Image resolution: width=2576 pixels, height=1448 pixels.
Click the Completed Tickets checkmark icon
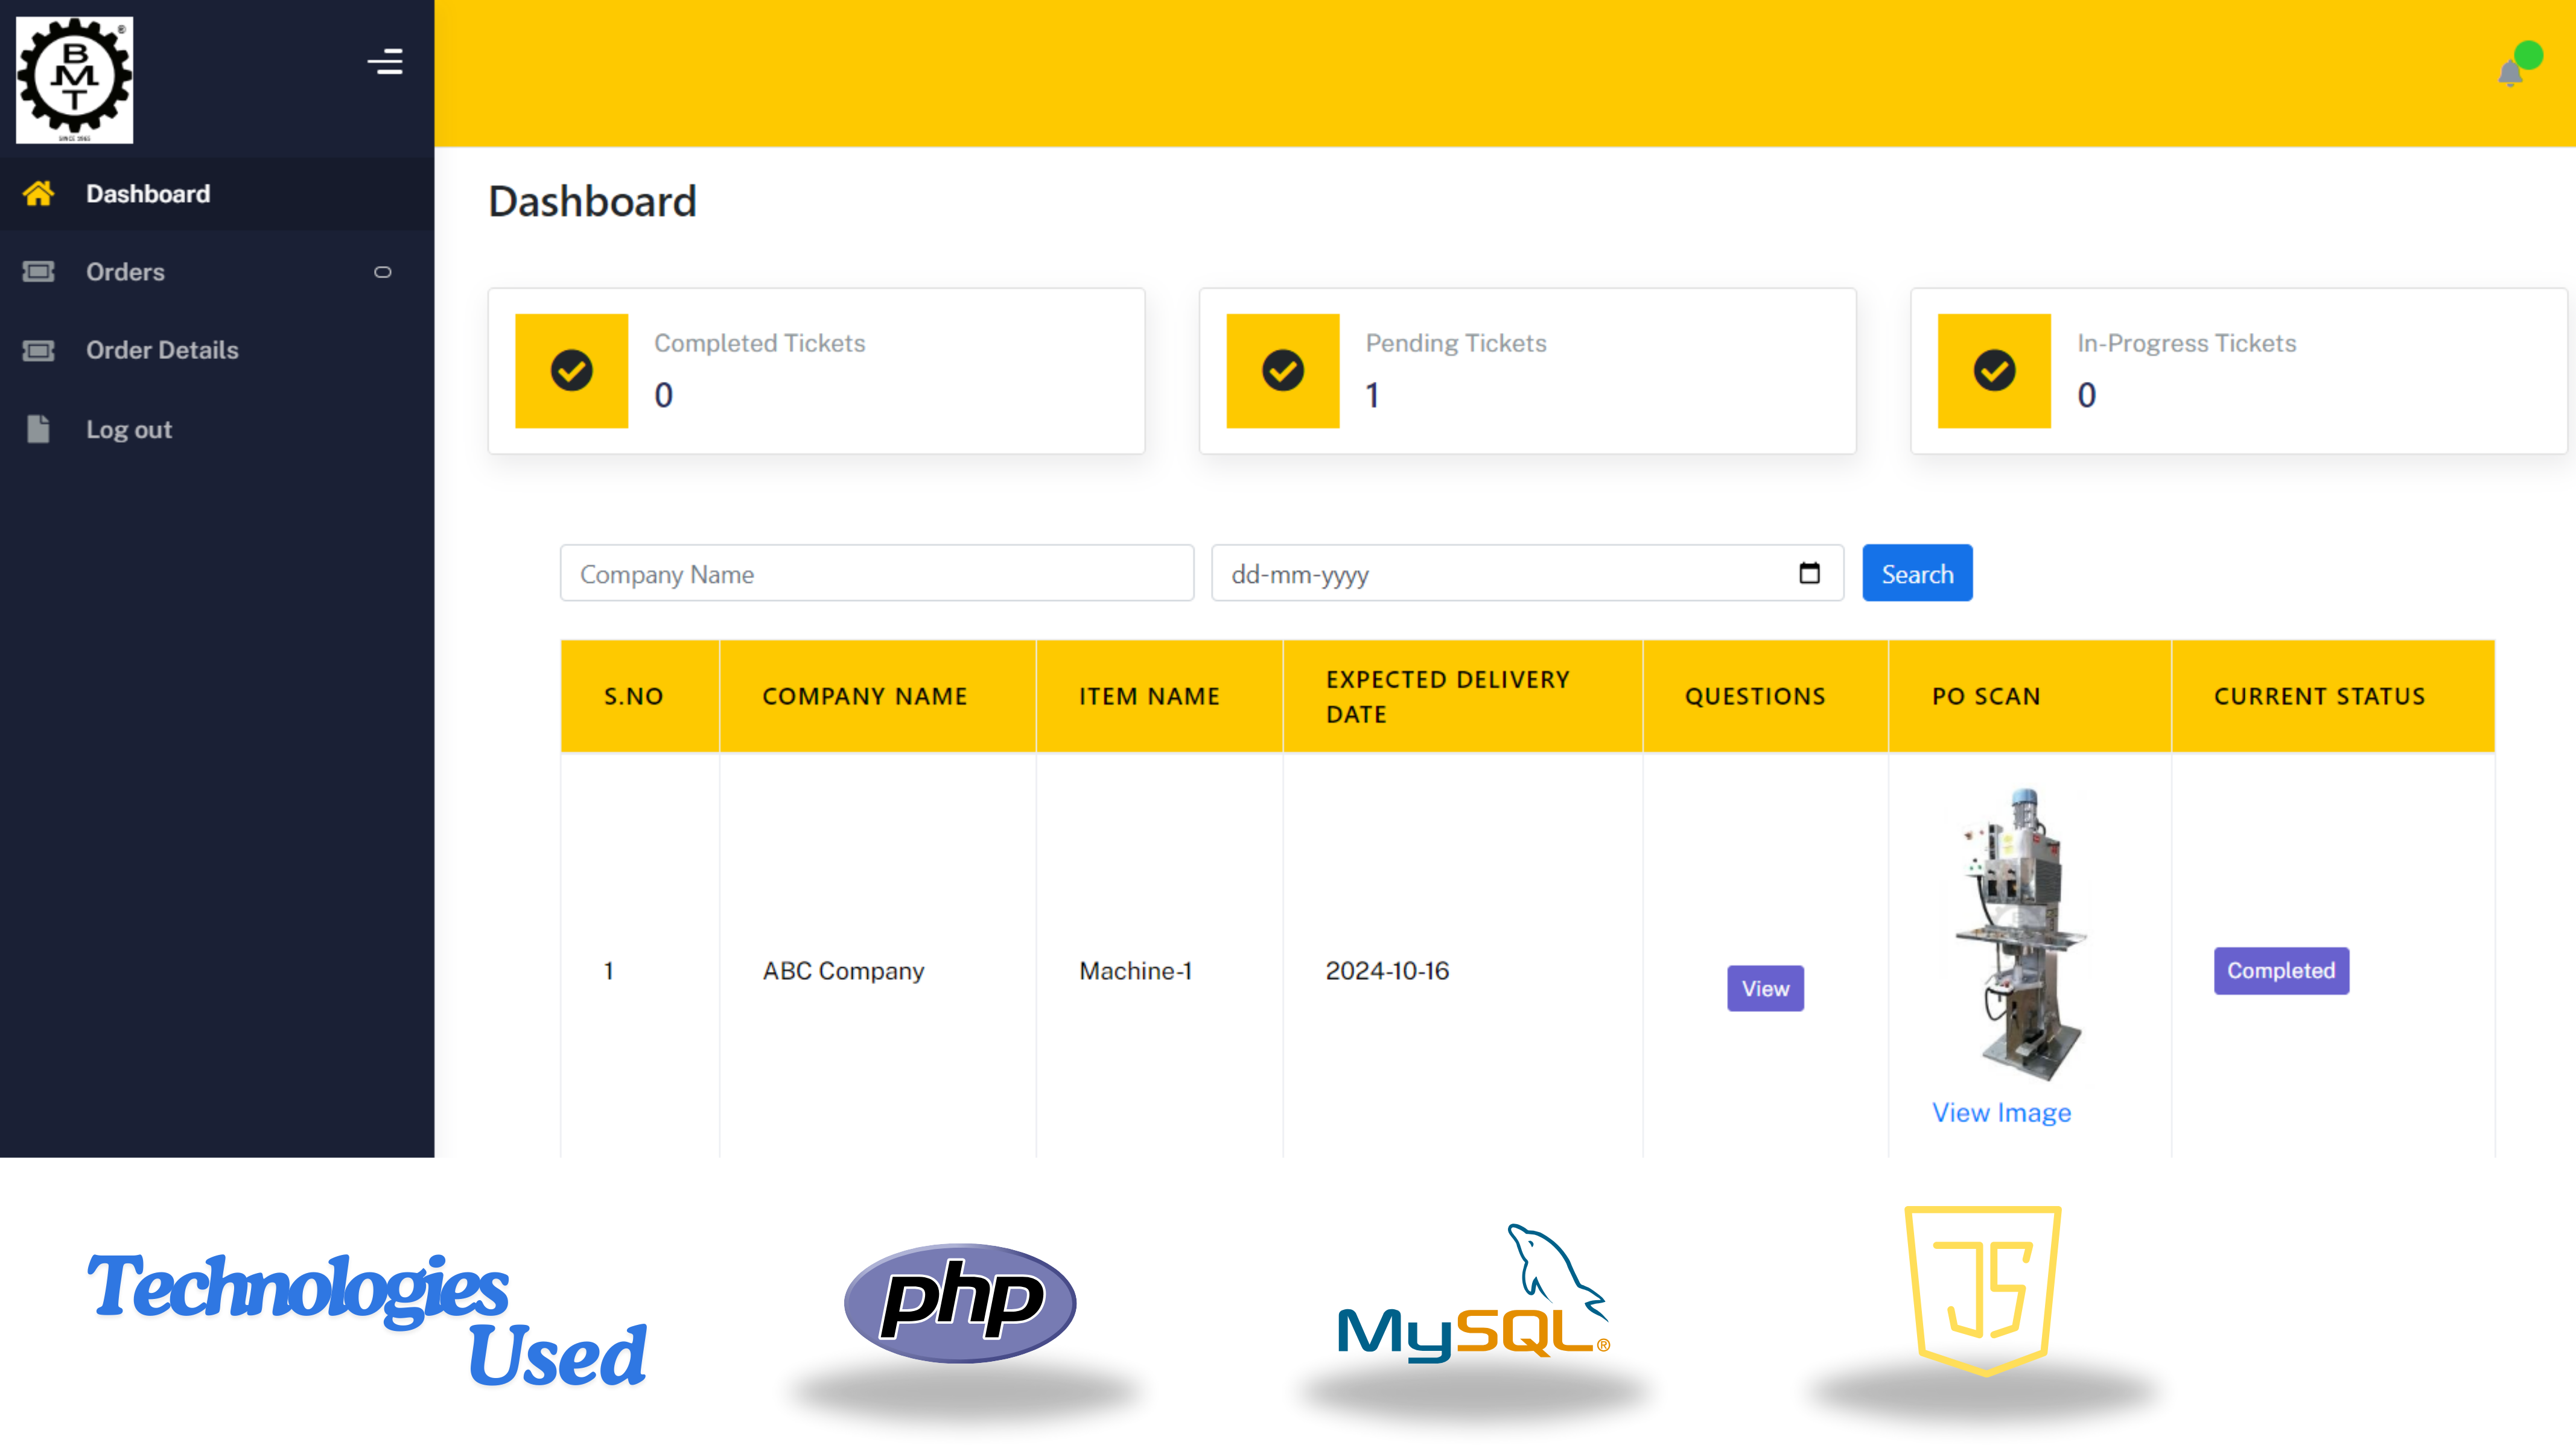click(x=571, y=371)
